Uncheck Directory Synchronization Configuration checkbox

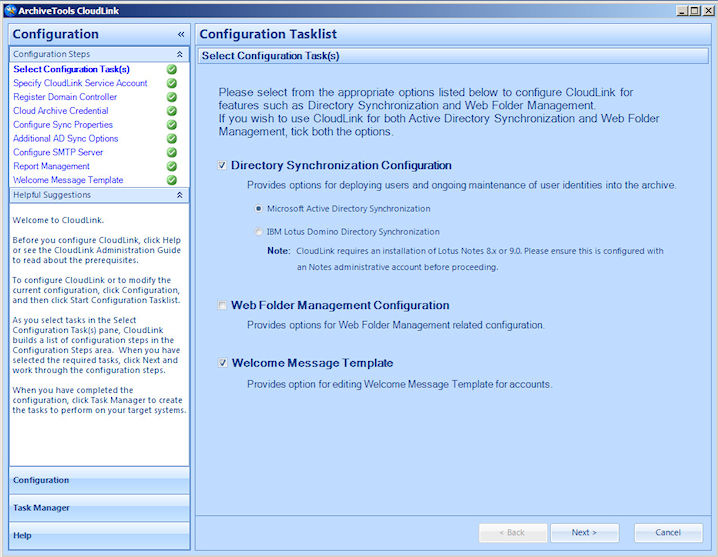coord(222,165)
